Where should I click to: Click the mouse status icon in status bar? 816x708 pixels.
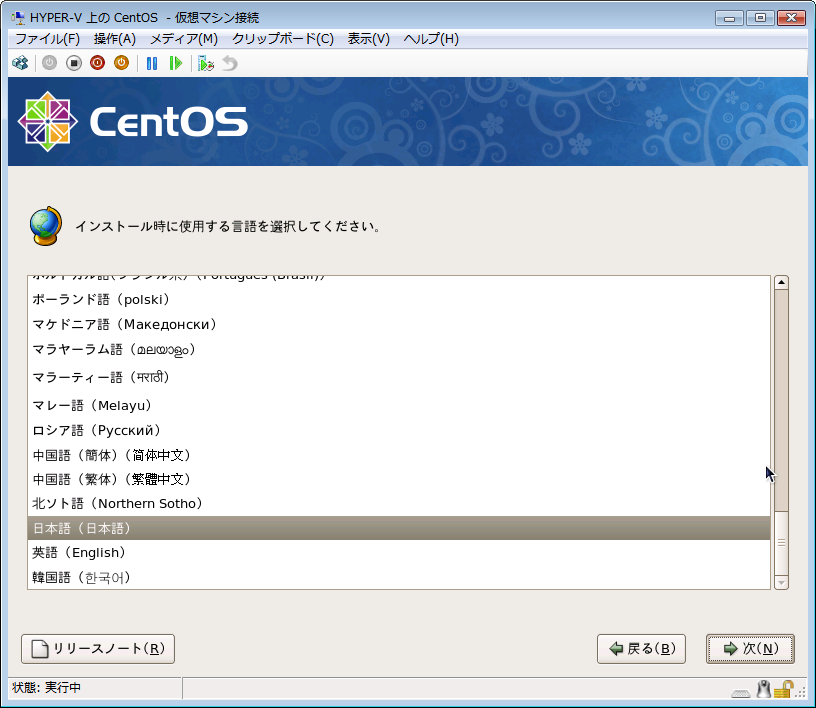click(x=764, y=689)
